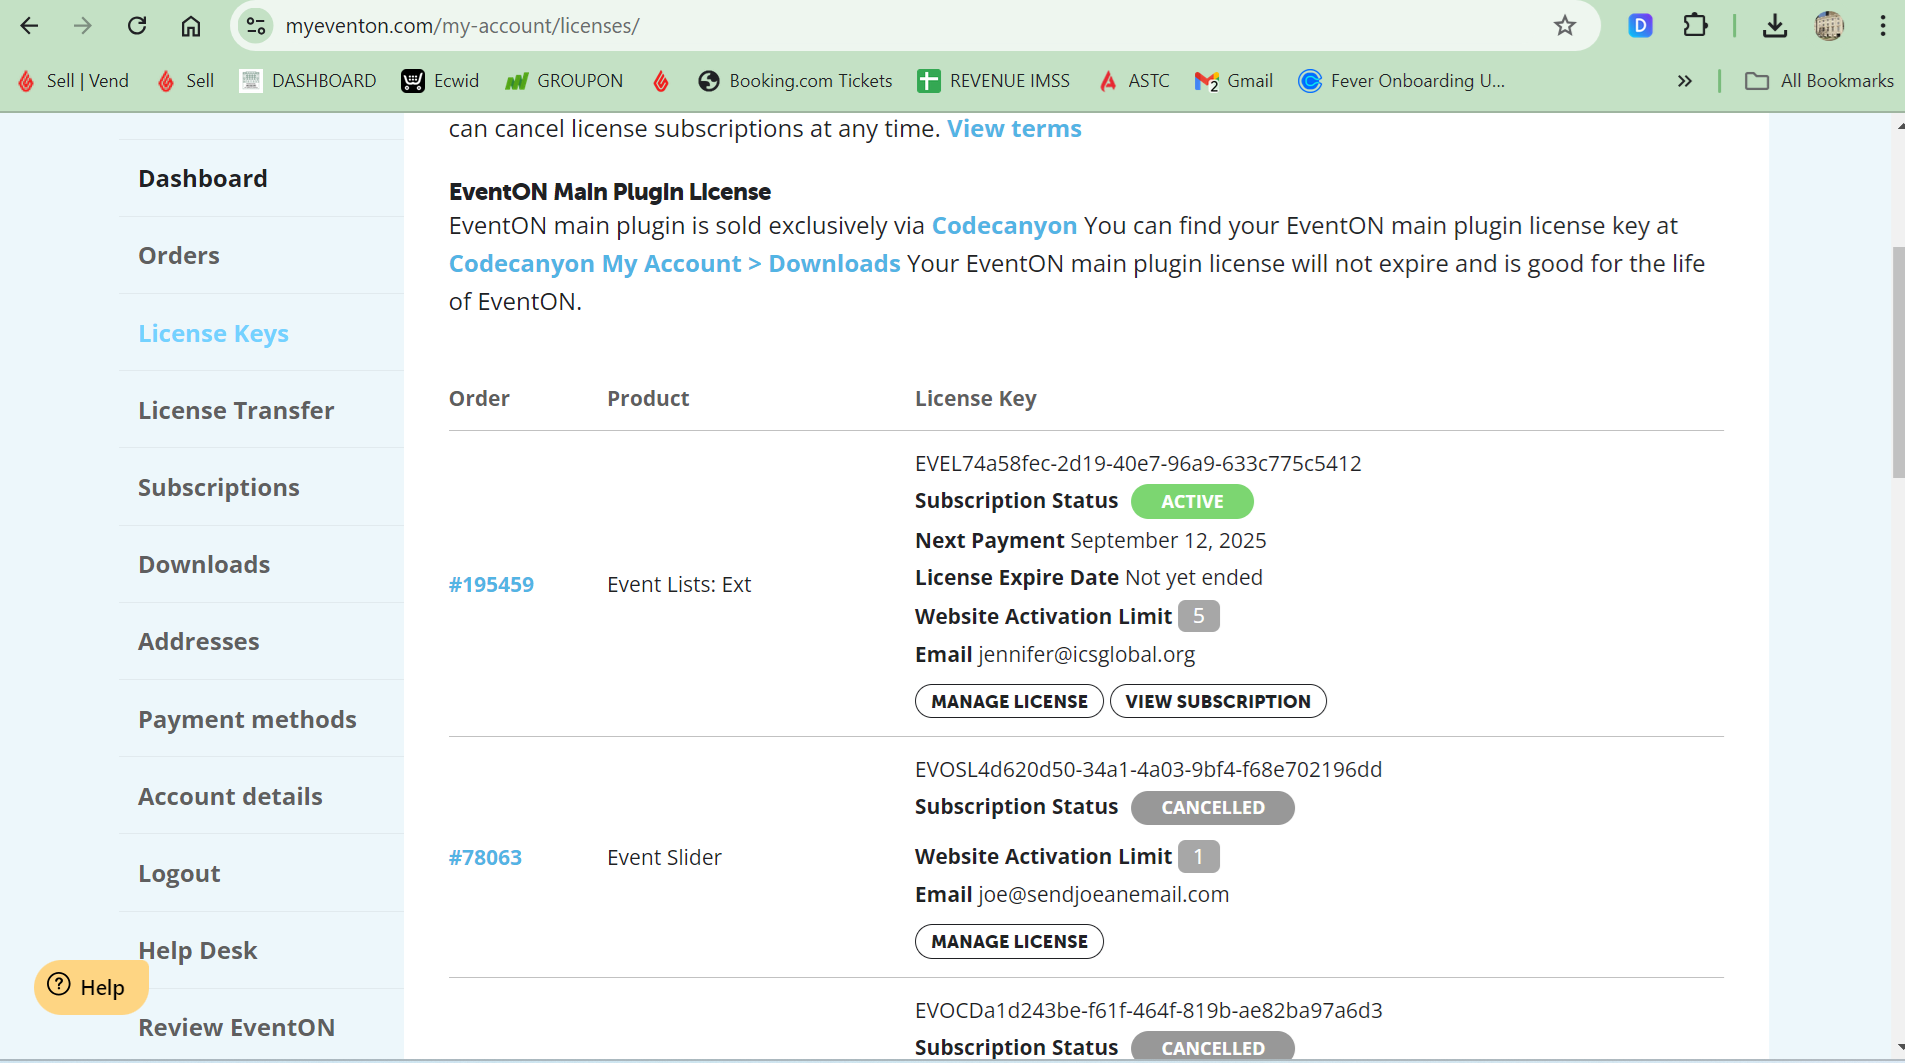
Task: Click Next Payment date September 12, 2025
Action: pyautogui.click(x=1168, y=541)
